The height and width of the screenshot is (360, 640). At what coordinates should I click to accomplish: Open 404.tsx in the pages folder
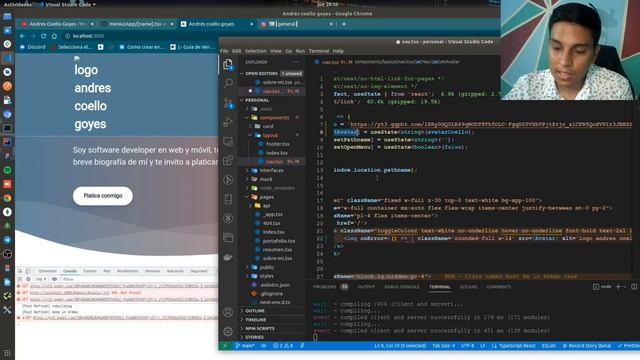pos(271,223)
